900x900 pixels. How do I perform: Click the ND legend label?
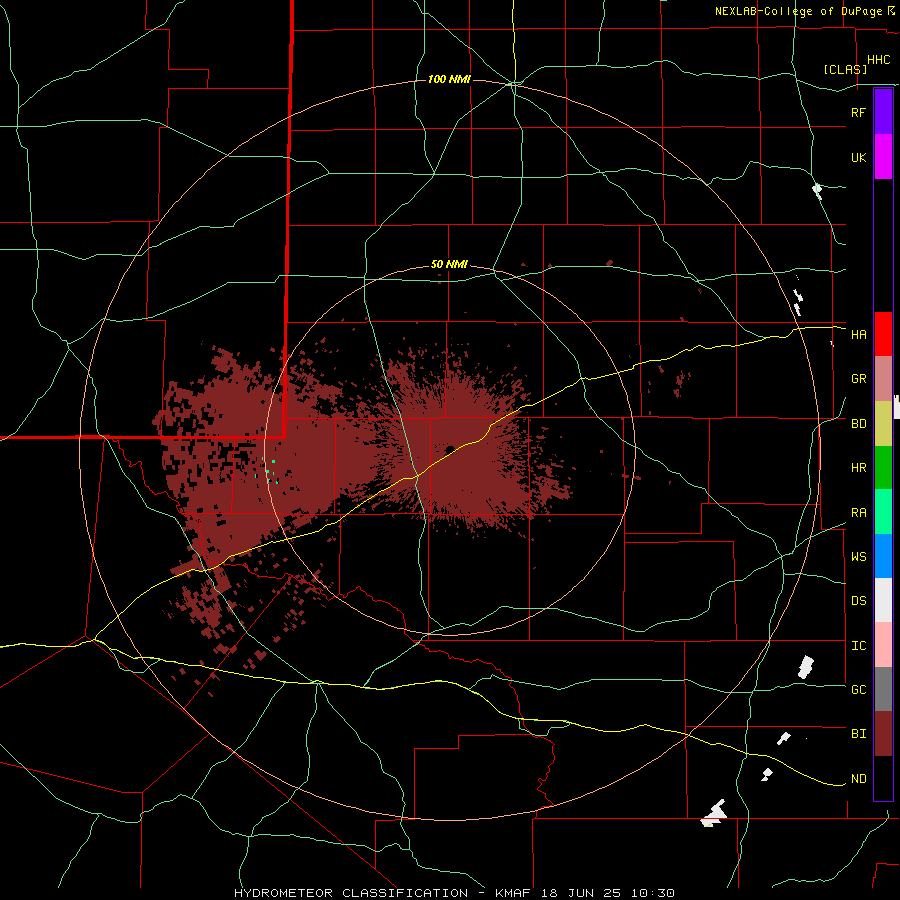point(858,779)
